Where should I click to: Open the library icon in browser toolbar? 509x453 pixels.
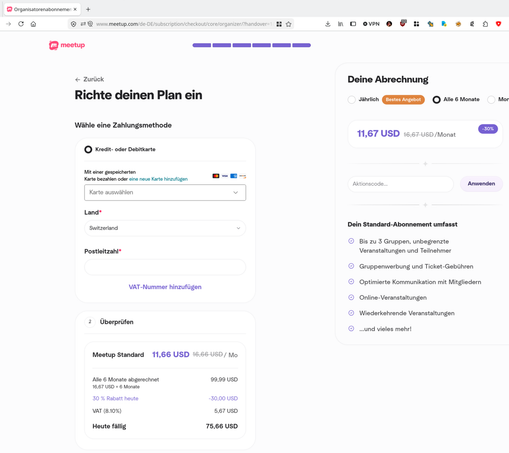(x=340, y=24)
